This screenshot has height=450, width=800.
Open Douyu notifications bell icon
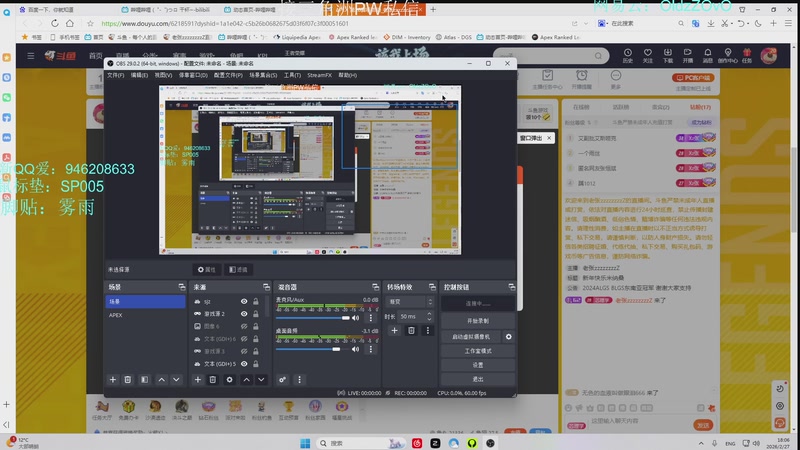point(708,55)
